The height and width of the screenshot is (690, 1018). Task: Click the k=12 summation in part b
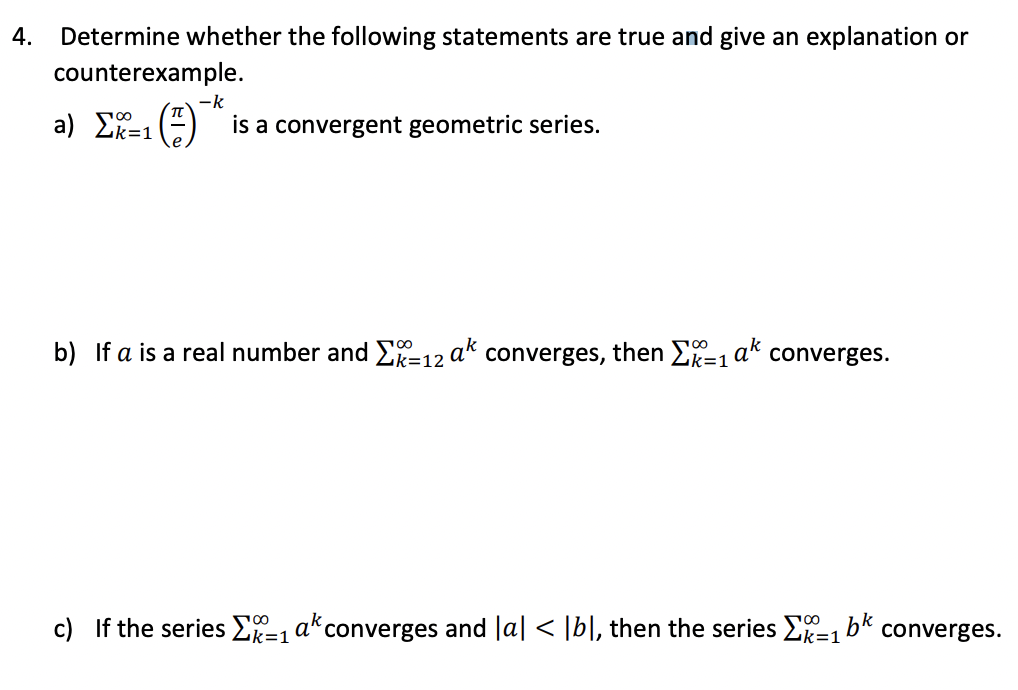pyautogui.click(x=410, y=353)
